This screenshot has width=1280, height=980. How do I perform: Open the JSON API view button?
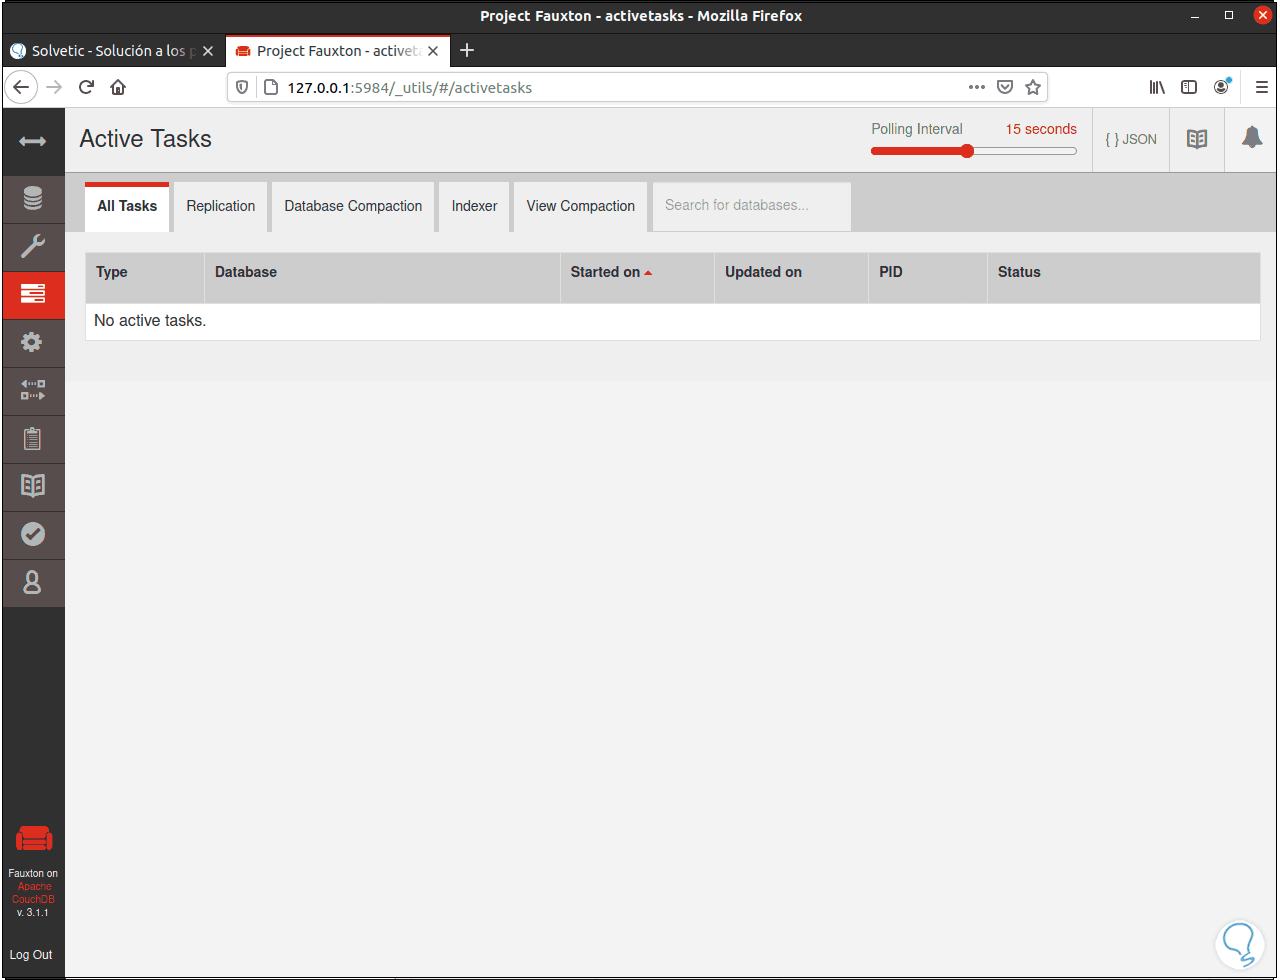[1131, 139]
